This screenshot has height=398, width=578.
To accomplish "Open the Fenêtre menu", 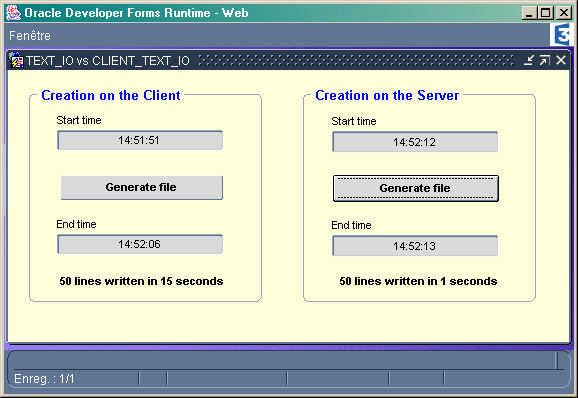I will (29, 36).
